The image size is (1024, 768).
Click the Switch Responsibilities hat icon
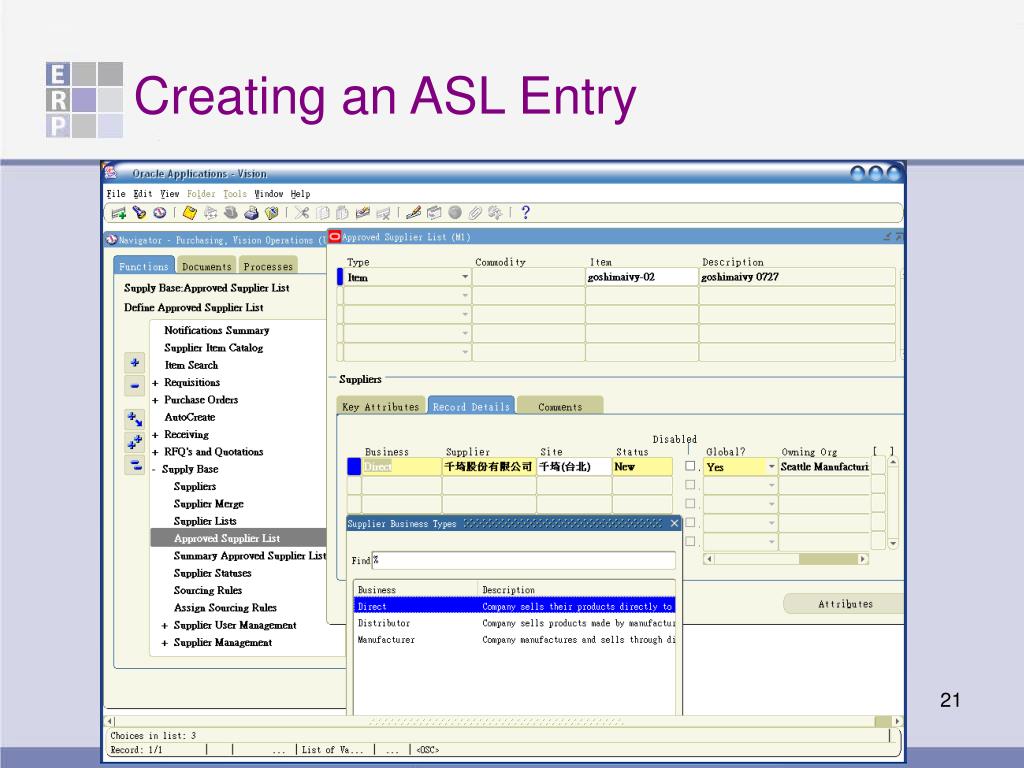[x=231, y=213]
